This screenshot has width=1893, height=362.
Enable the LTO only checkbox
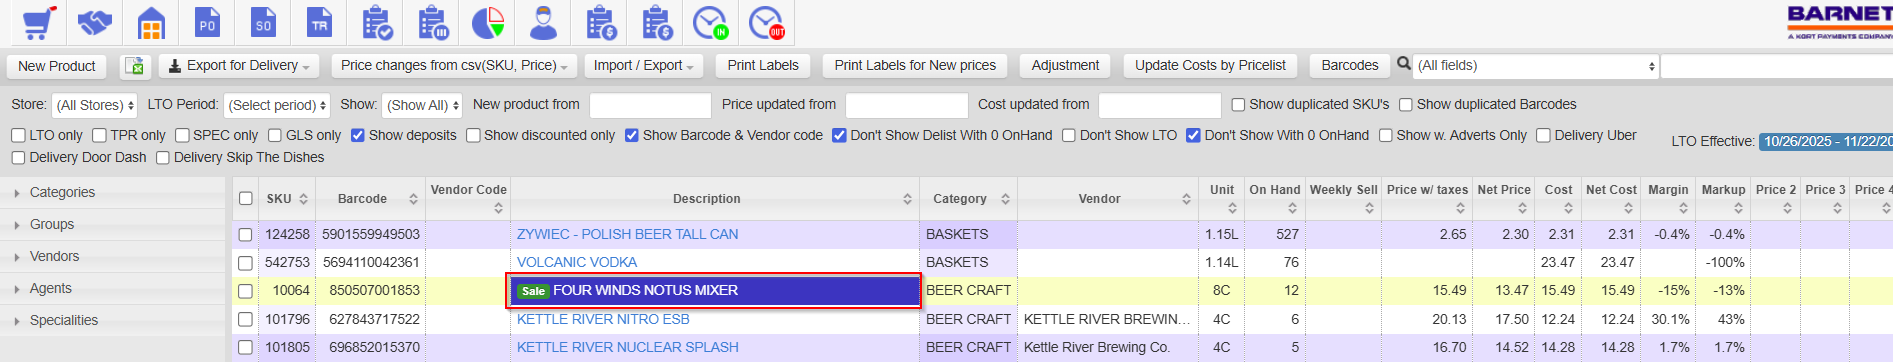pos(18,135)
